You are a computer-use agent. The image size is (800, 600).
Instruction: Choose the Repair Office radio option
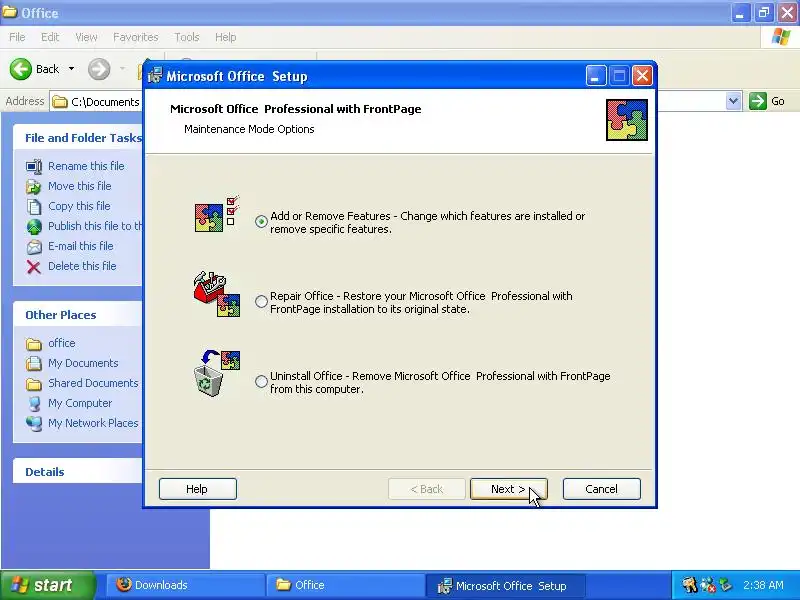coord(261,302)
